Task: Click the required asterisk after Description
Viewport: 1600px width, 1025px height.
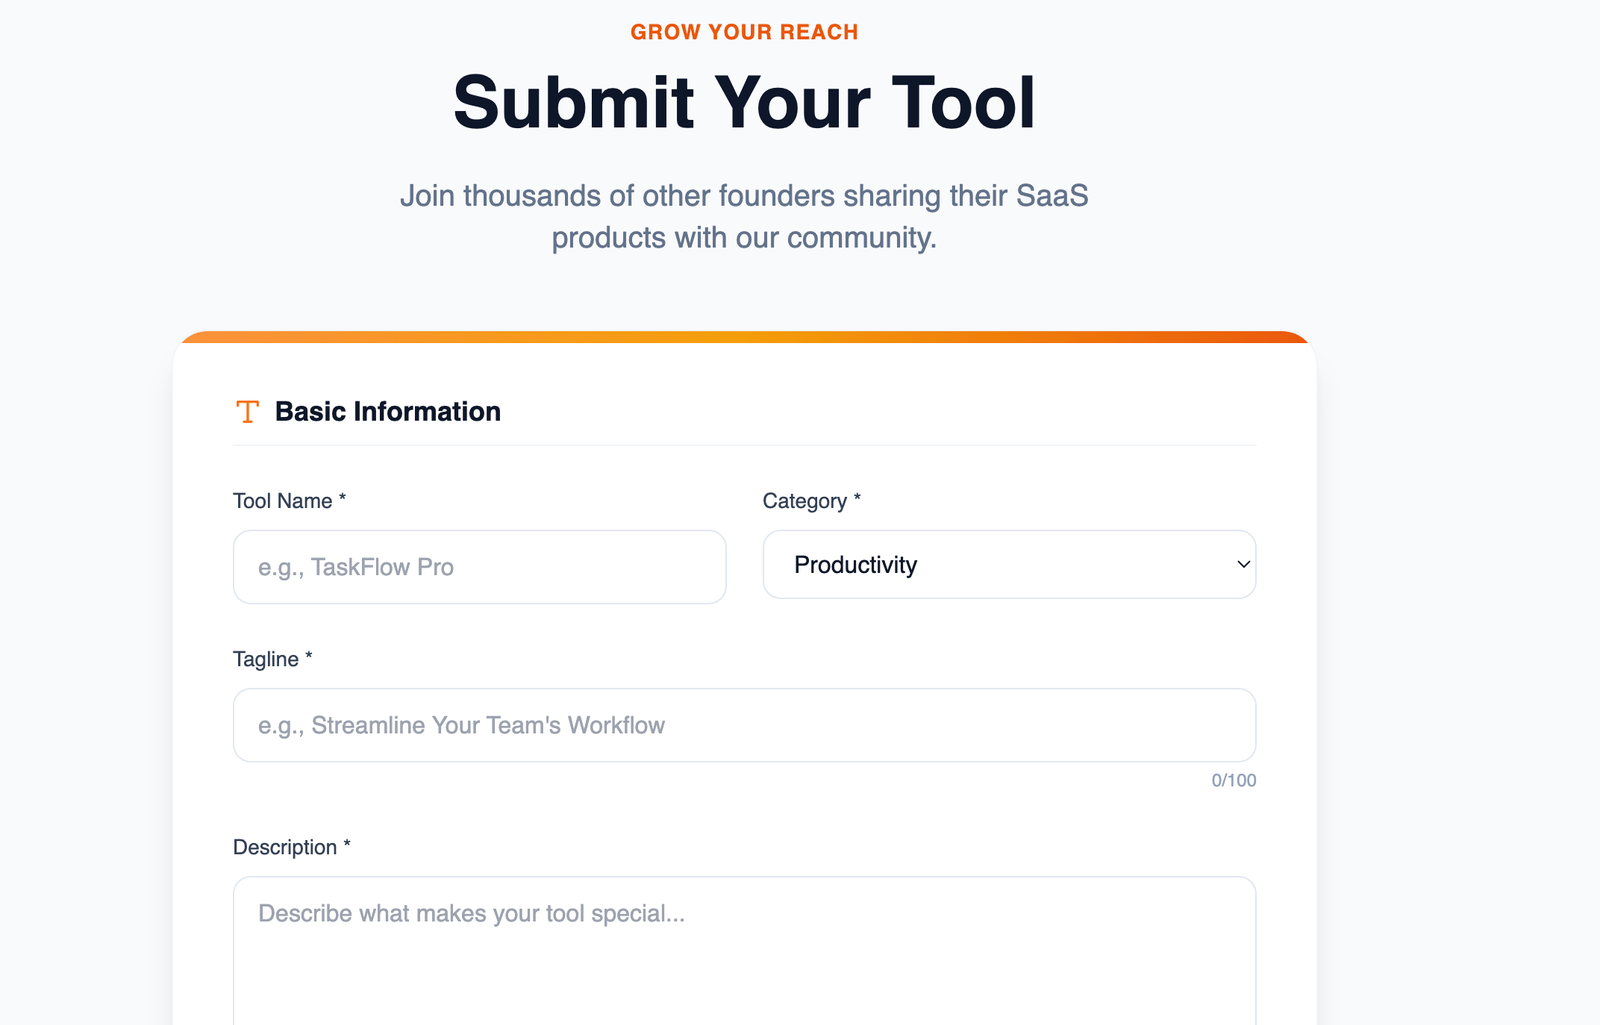Action: click(x=347, y=843)
